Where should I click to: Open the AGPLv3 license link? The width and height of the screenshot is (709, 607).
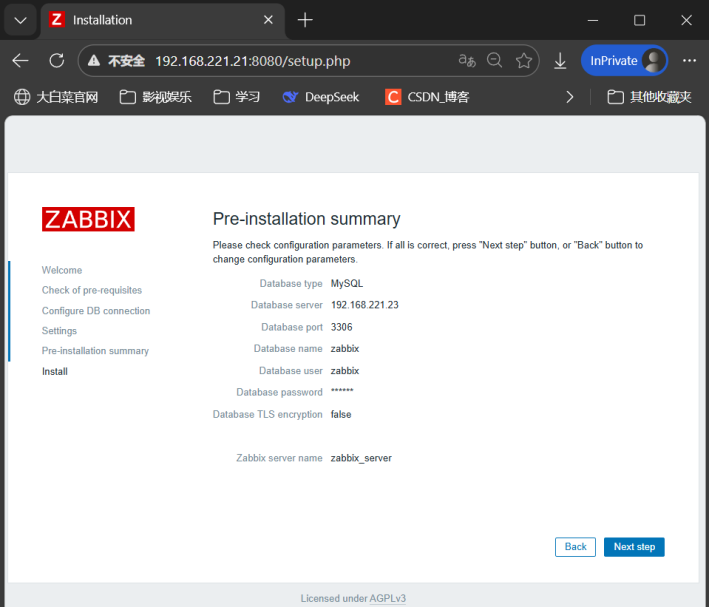coord(388,598)
